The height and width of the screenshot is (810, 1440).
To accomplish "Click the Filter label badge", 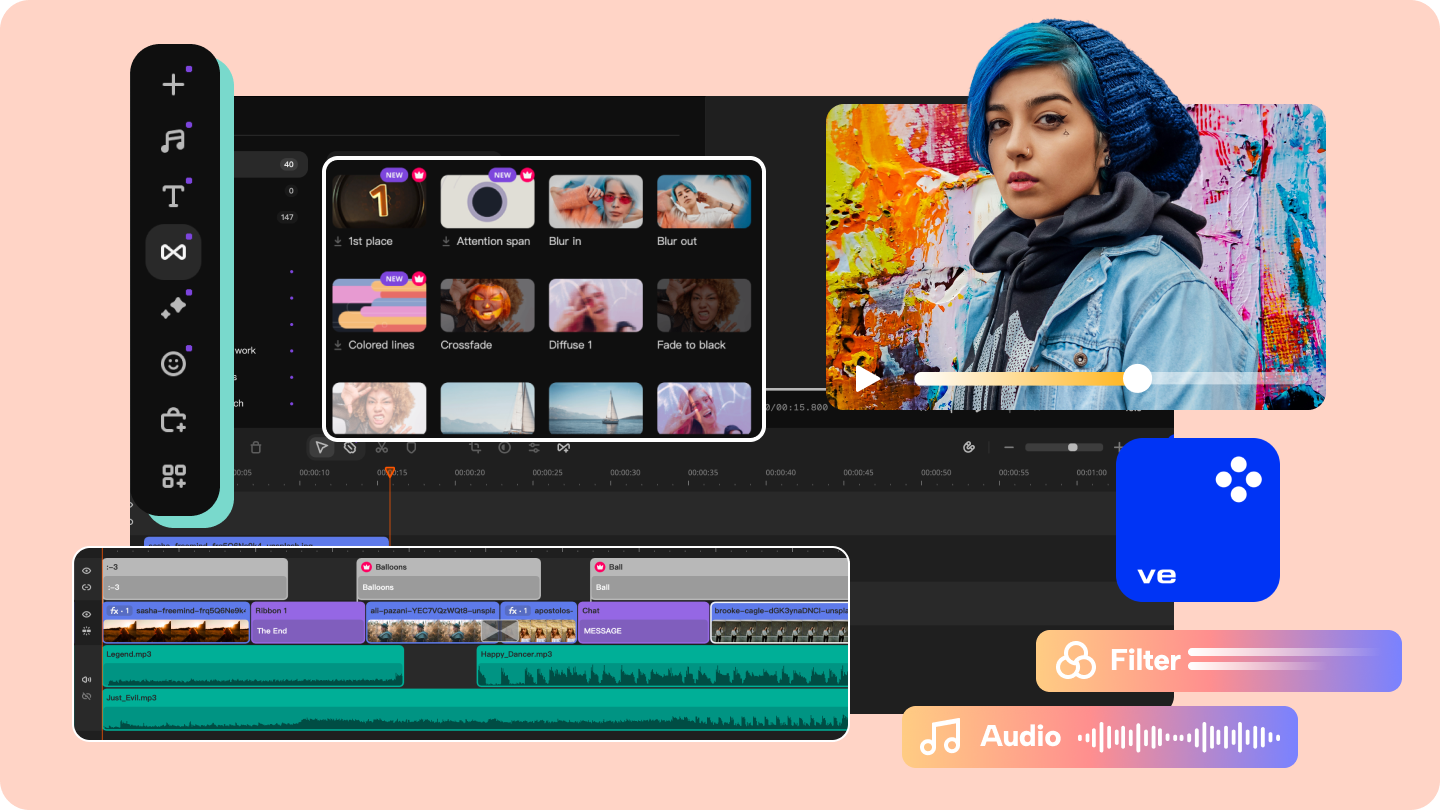I will coord(1218,661).
